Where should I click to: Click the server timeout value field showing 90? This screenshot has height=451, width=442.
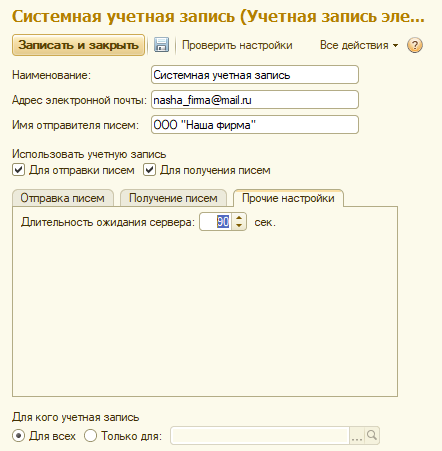(216, 222)
